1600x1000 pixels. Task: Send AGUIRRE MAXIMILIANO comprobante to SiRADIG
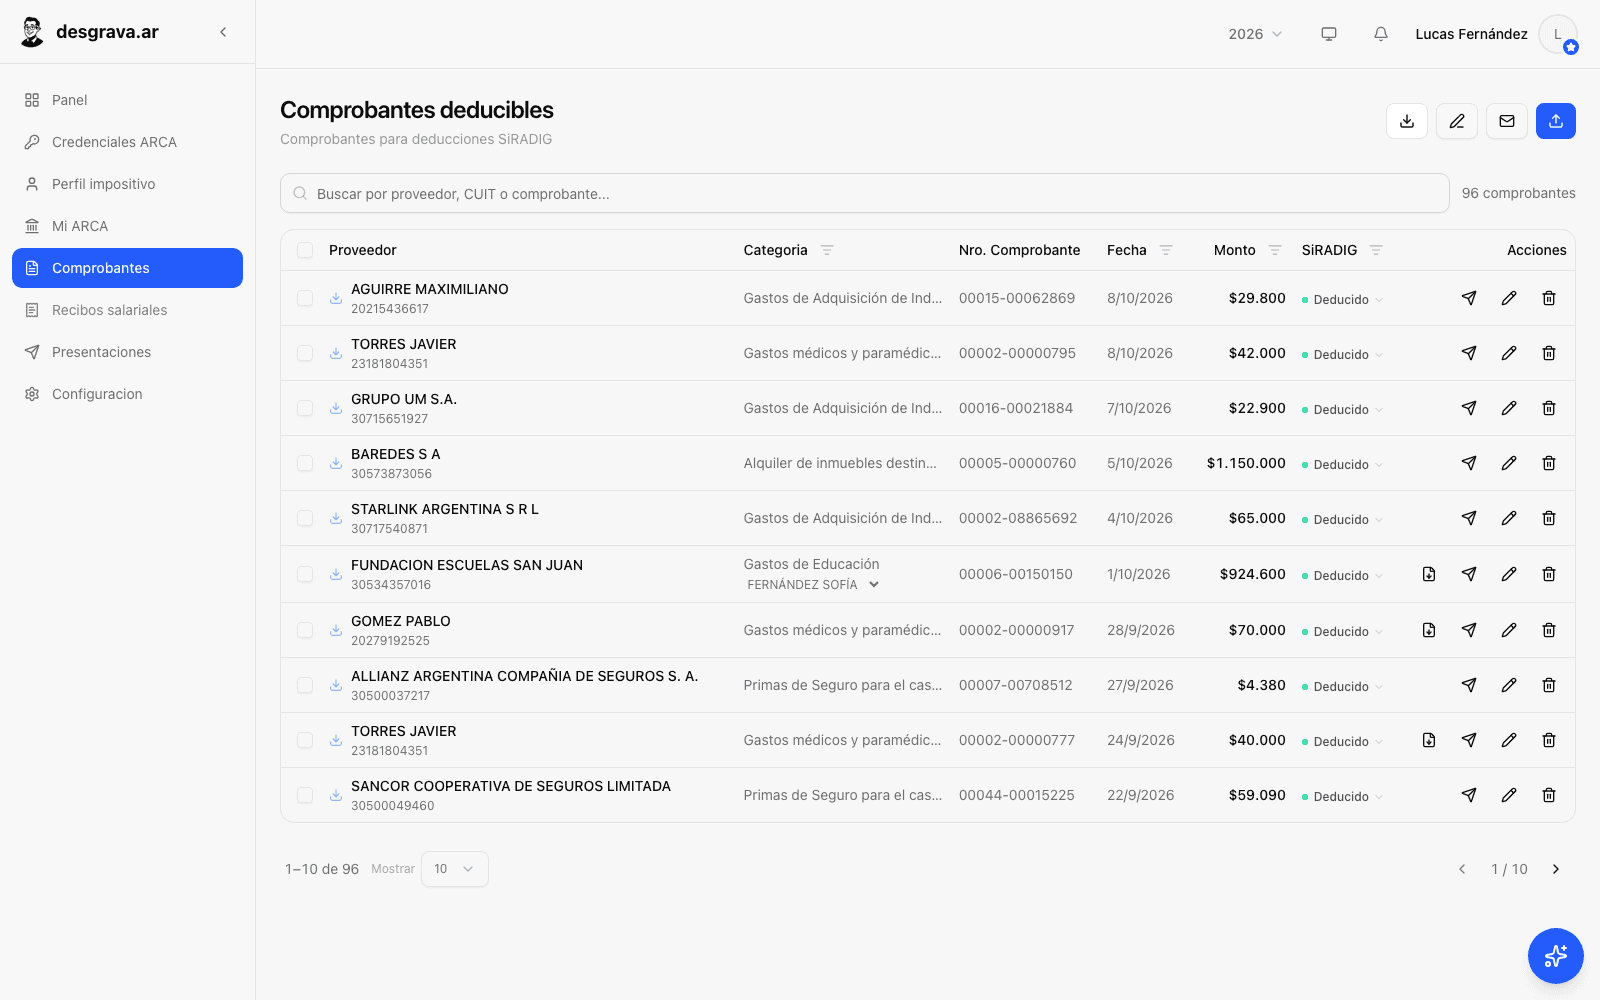(x=1469, y=298)
